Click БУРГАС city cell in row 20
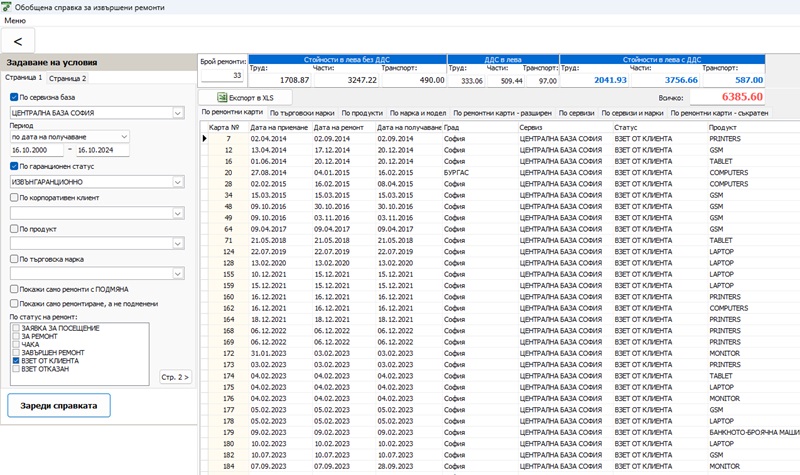800x475 pixels. point(480,172)
